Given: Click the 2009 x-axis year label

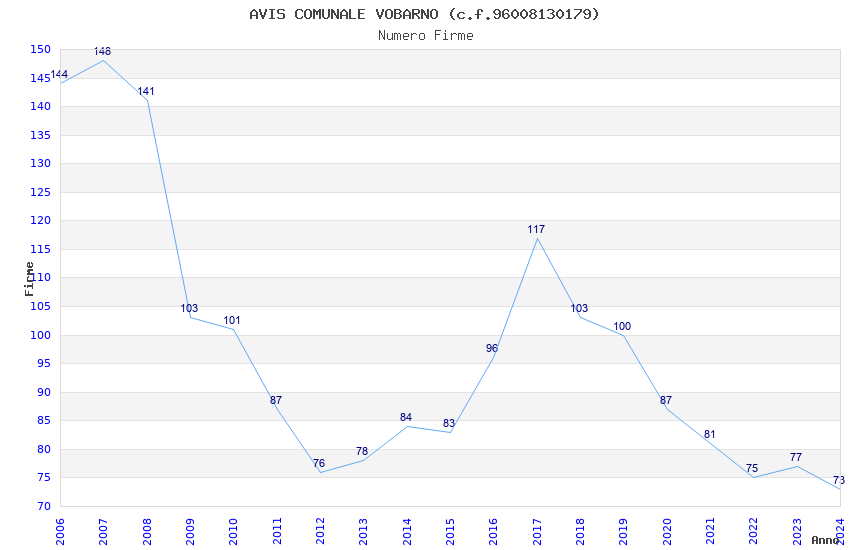Looking at the screenshot, I should point(190,532).
